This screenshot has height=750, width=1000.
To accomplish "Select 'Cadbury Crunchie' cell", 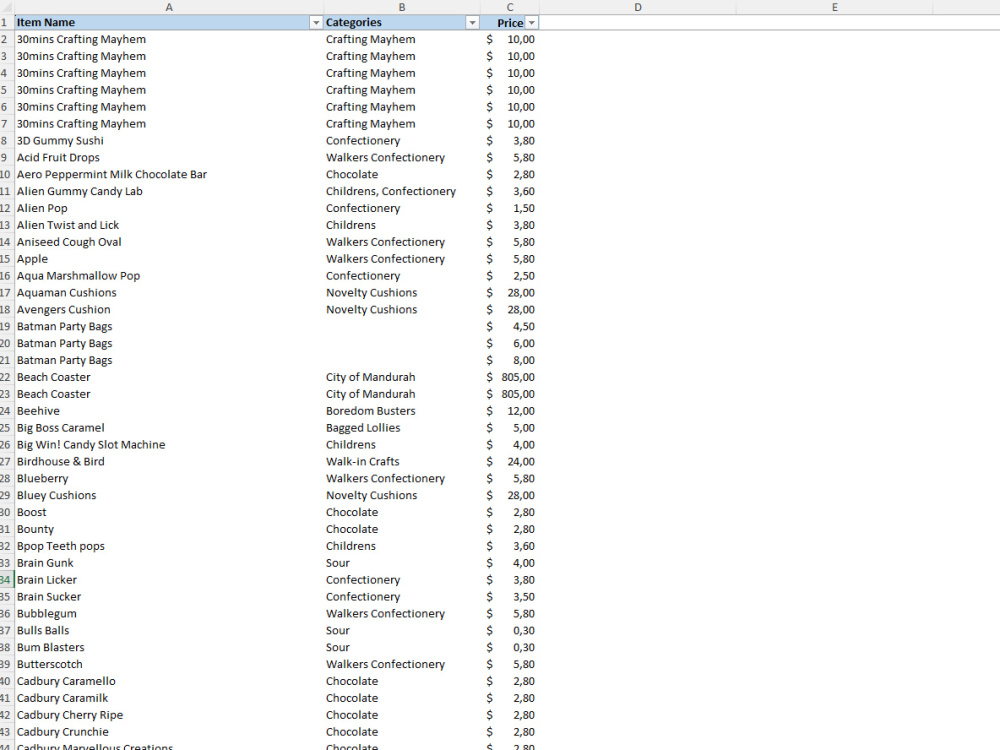I will click(x=169, y=732).
